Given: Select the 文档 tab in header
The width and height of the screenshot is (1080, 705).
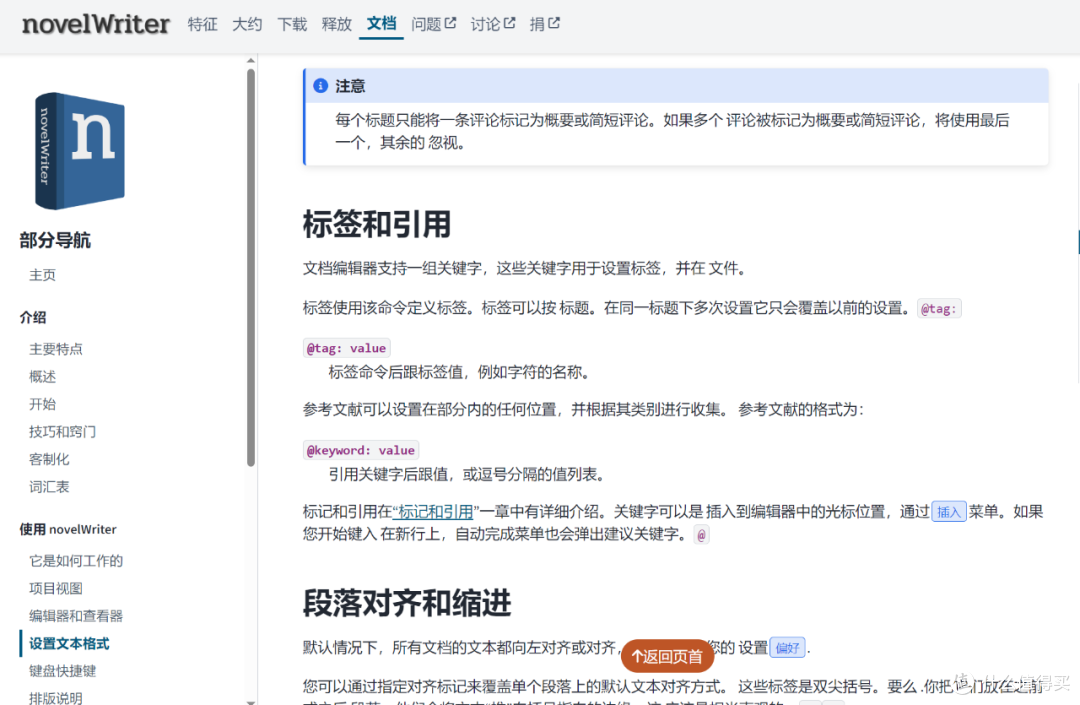Looking at the screenshot, I should (x=382, y=23).
